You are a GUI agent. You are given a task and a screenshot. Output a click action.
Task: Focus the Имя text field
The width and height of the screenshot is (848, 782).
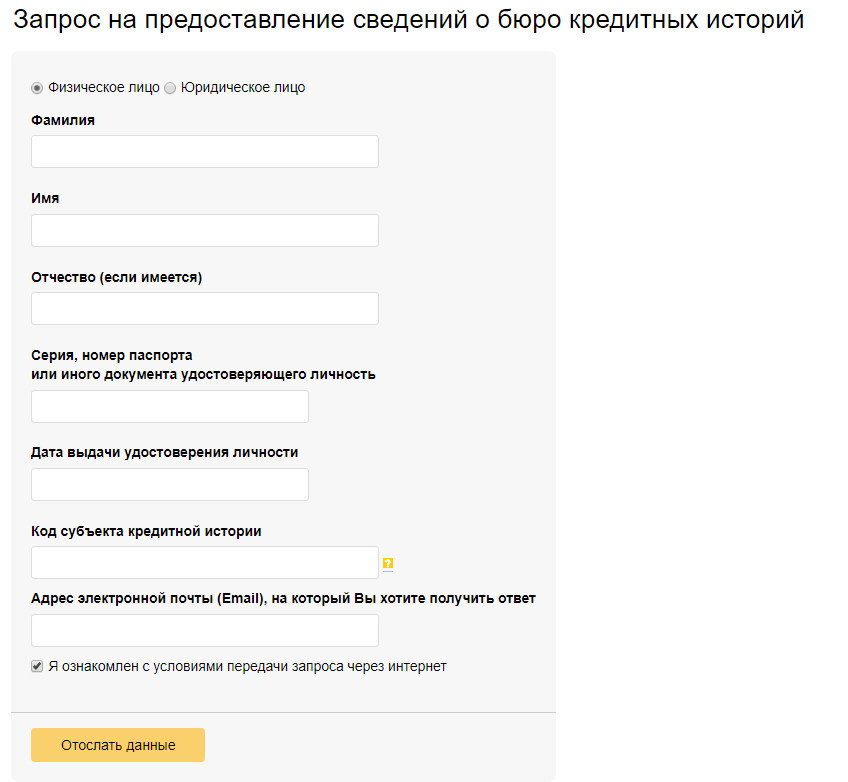[x=204, y=230]
